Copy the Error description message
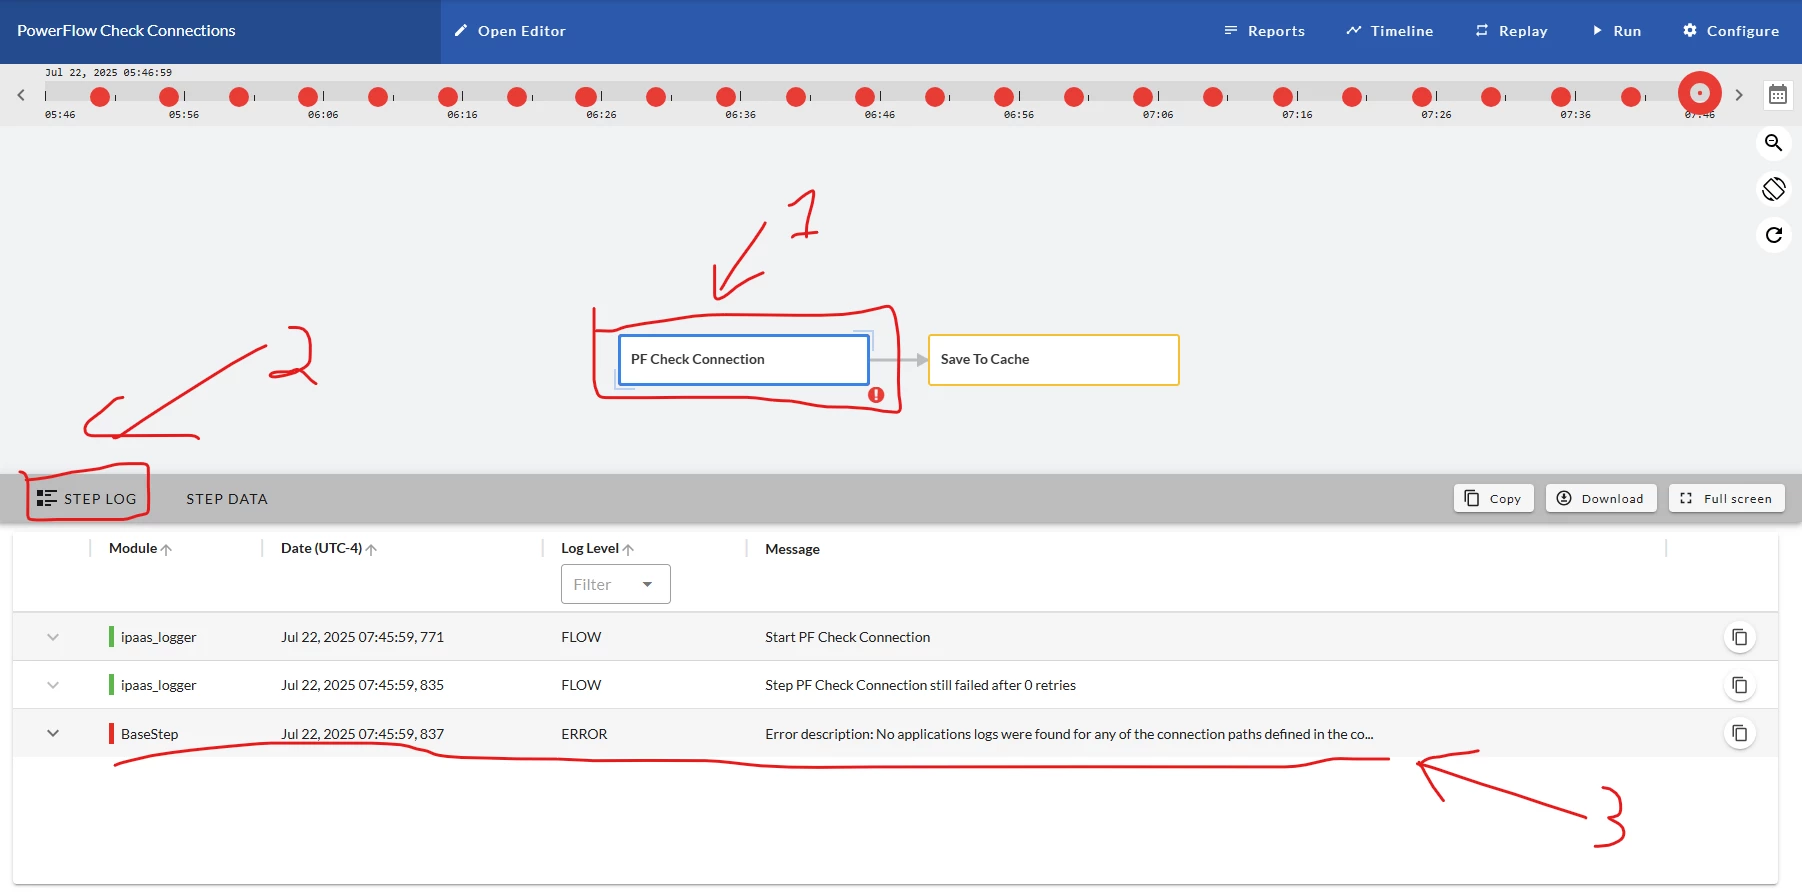This screenshot has height=894, width=1802. pos(1740,733)
